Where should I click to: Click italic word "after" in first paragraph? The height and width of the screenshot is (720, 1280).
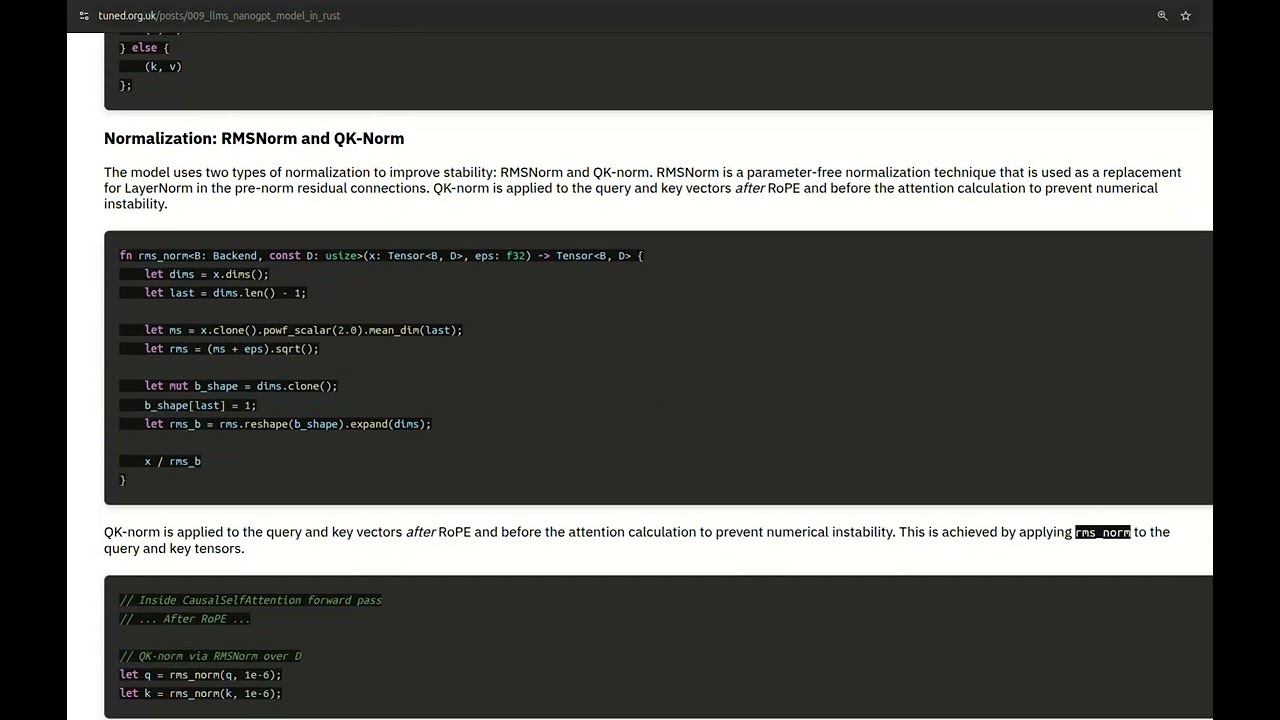[750, 188]
